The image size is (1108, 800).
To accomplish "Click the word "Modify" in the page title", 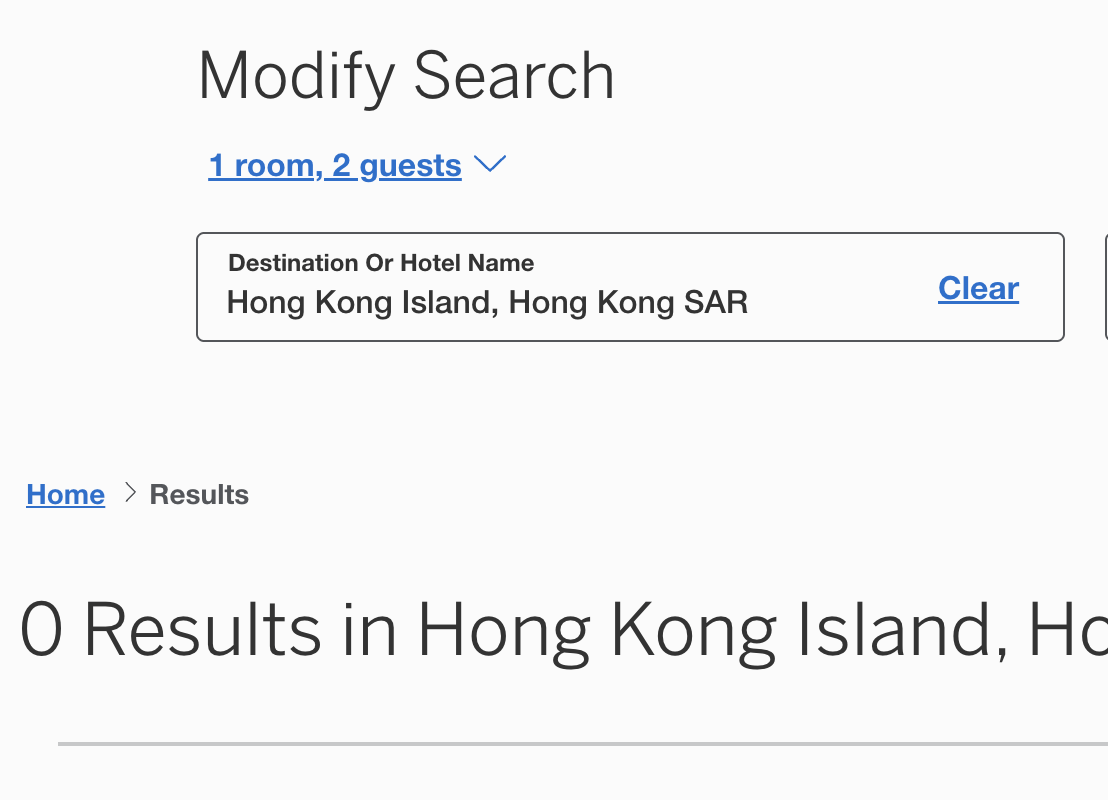I will (296, 76).
